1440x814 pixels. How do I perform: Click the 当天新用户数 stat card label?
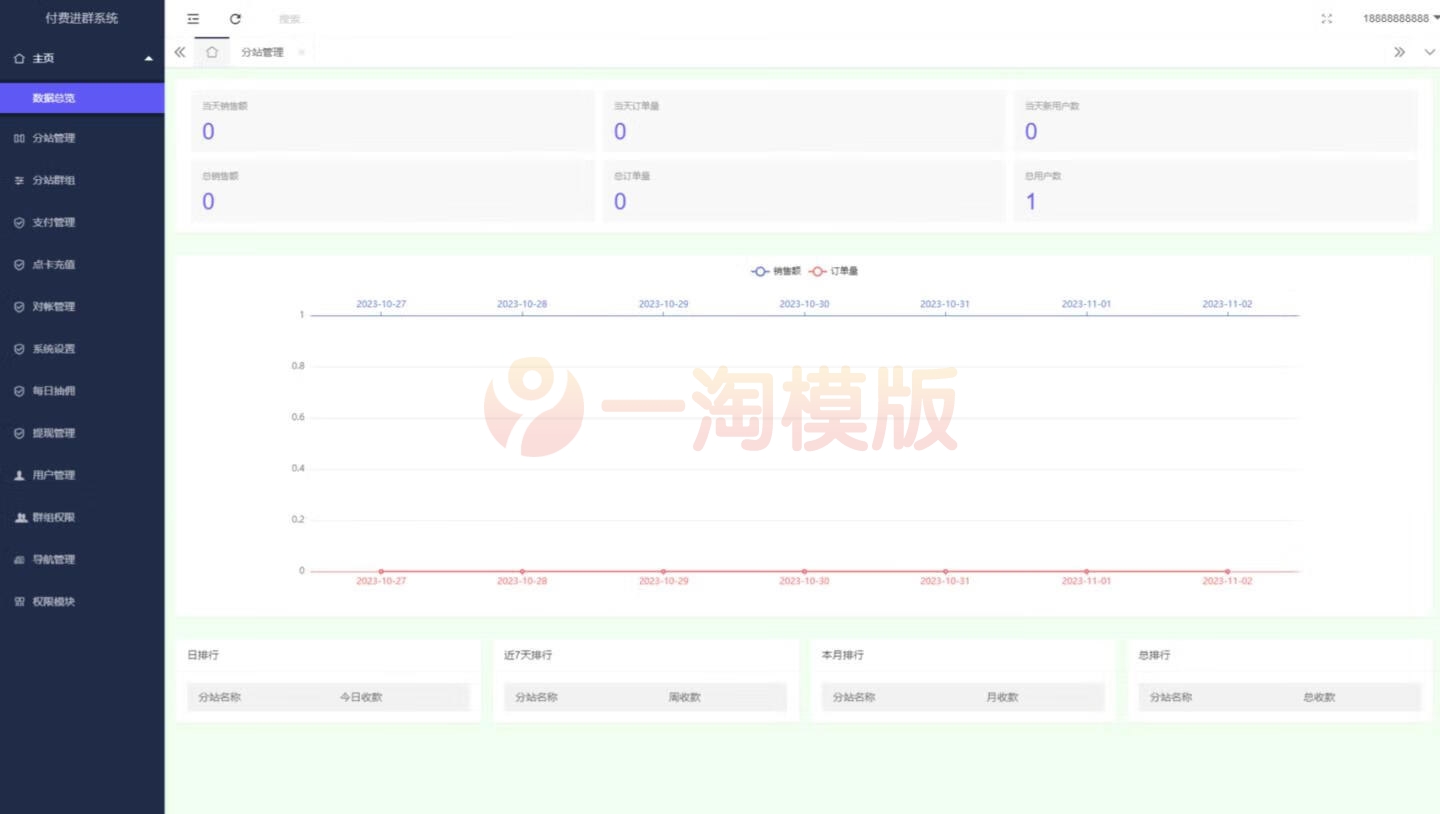coord(1053,105)
